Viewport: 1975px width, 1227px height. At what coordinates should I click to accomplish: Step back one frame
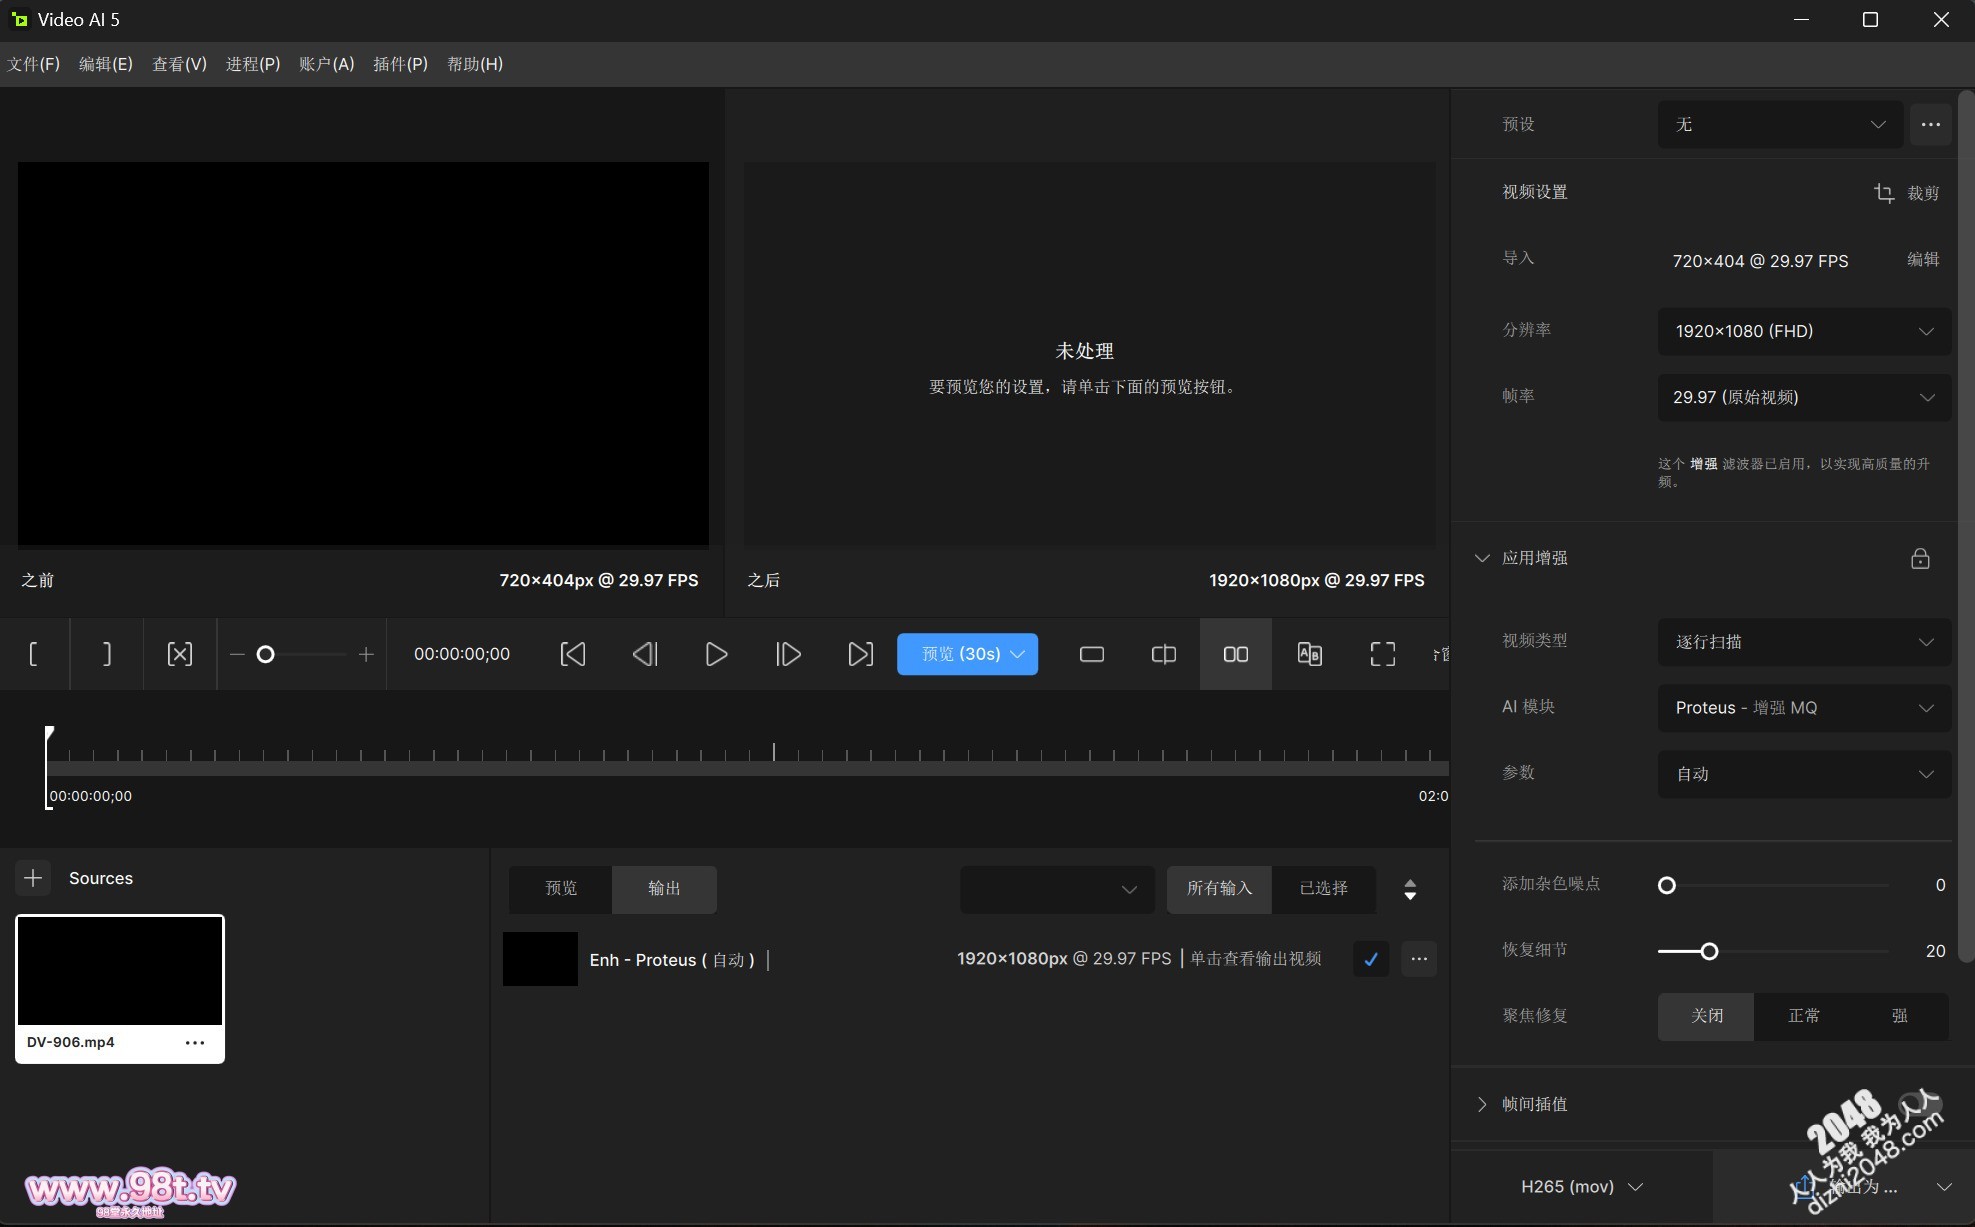click(x=645, y=654)
